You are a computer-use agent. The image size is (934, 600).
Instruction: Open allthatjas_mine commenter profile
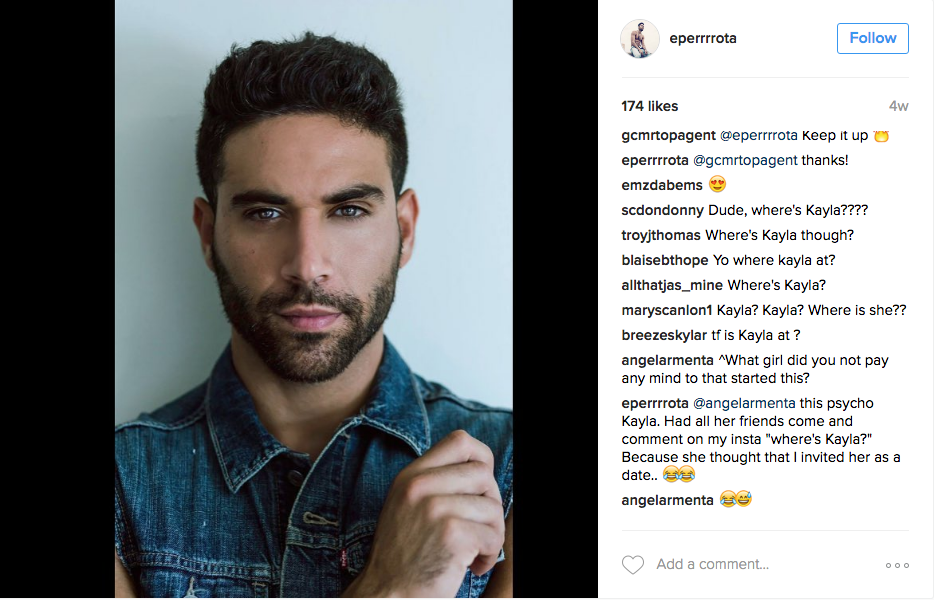click(x=672, y=285)
